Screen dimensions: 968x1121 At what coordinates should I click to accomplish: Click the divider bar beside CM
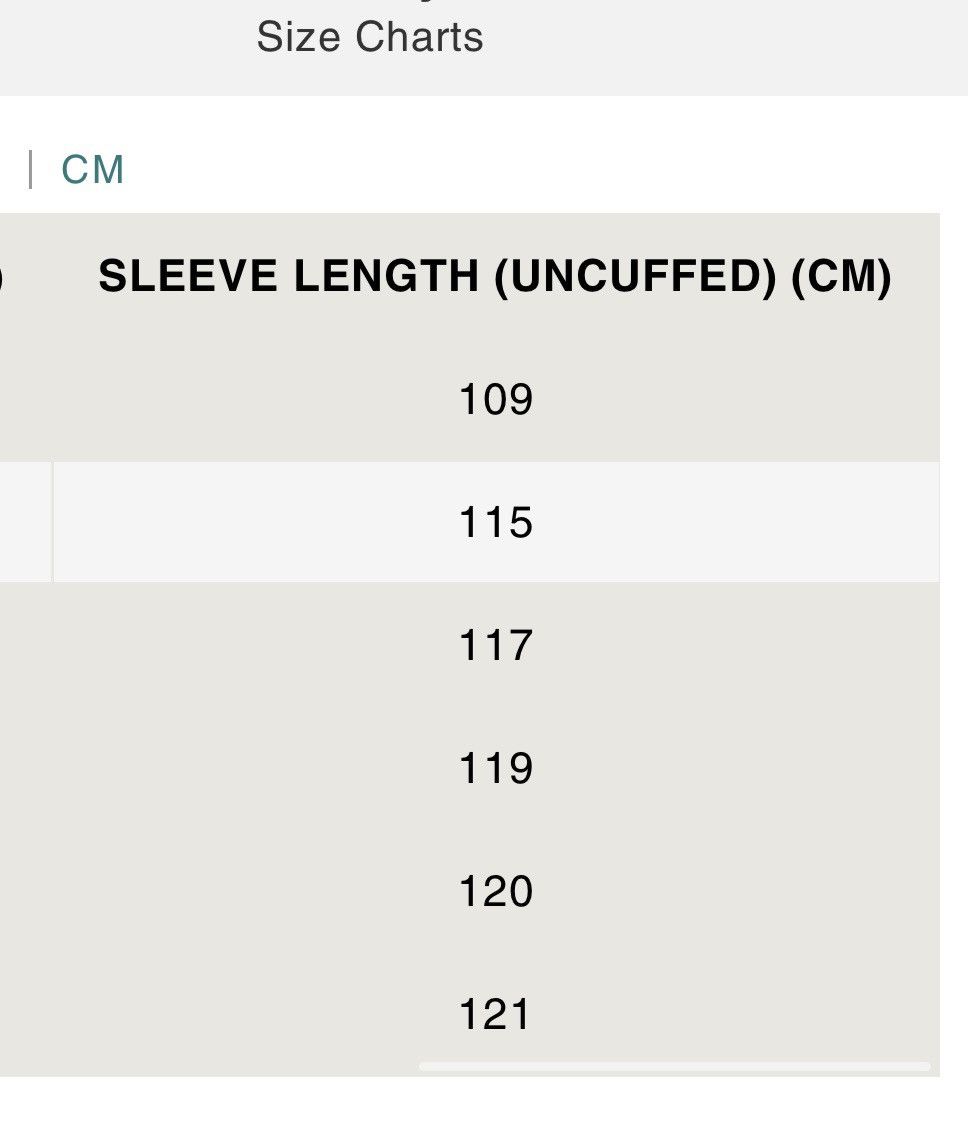click(x=30, y=169)
